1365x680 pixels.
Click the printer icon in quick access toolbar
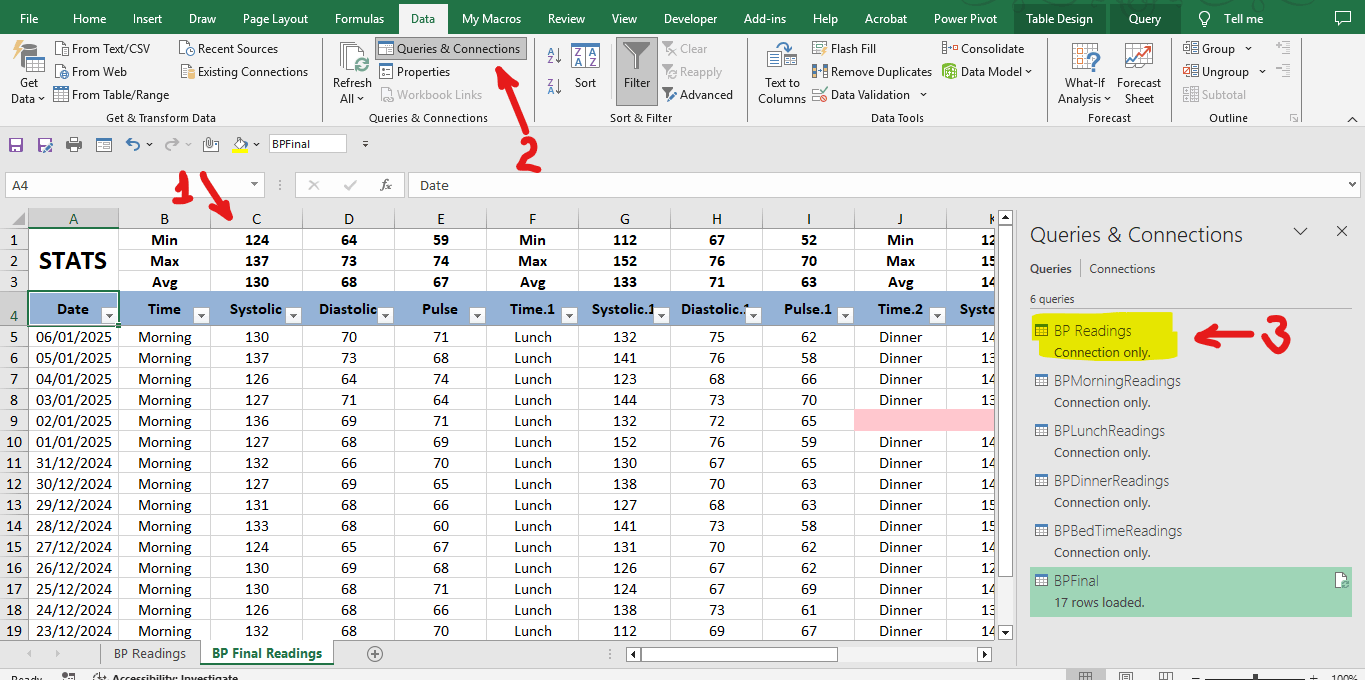pyautogui.click(x=74, y=144)
